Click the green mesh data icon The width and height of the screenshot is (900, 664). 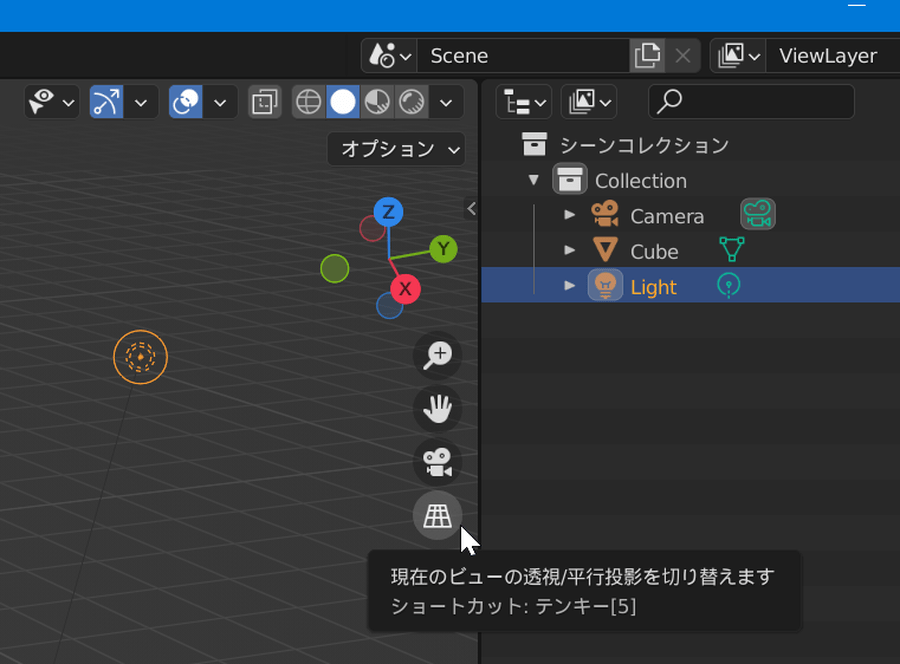coord(732,250)
